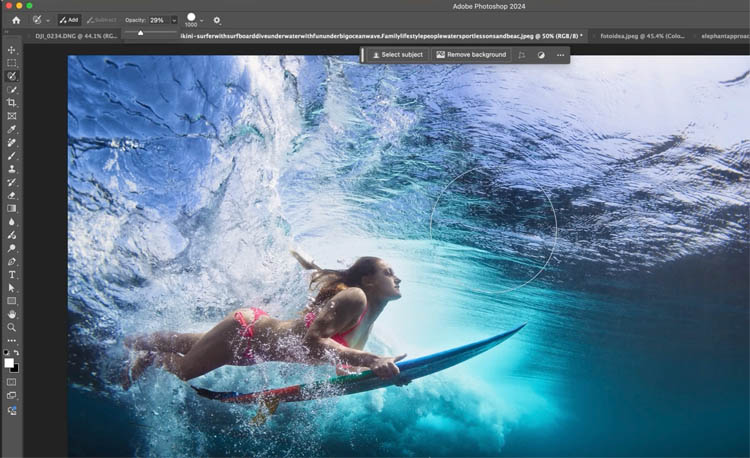Switch to the DJI_0234.DNG document tab
Screen dimensions: 750x458
click(x=76, y=36)
